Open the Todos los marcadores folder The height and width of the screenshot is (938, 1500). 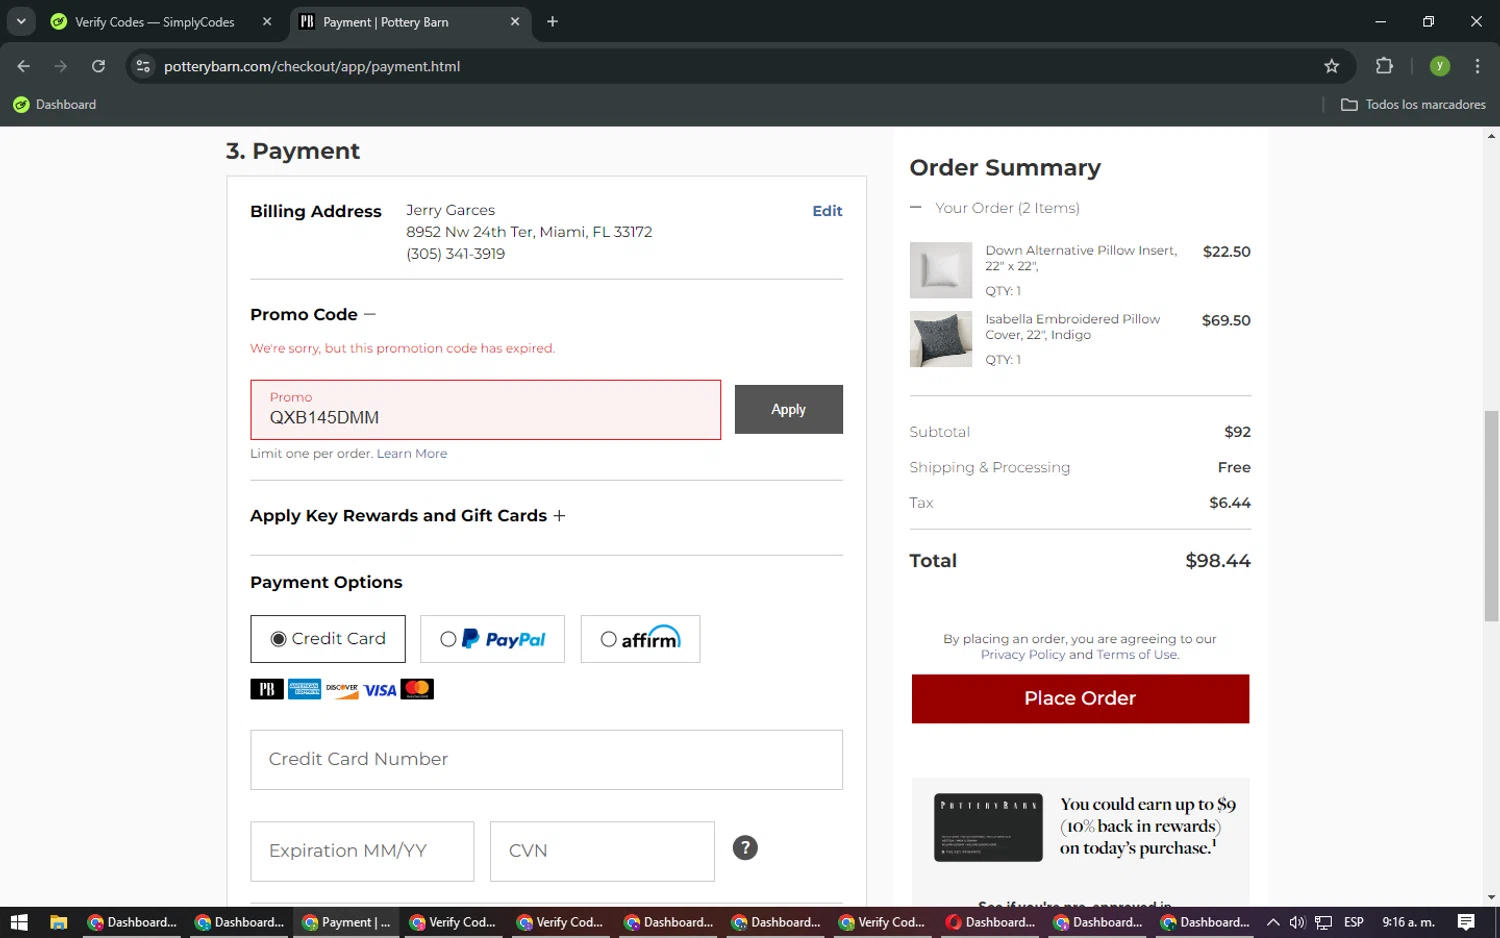coord(1413,104)
